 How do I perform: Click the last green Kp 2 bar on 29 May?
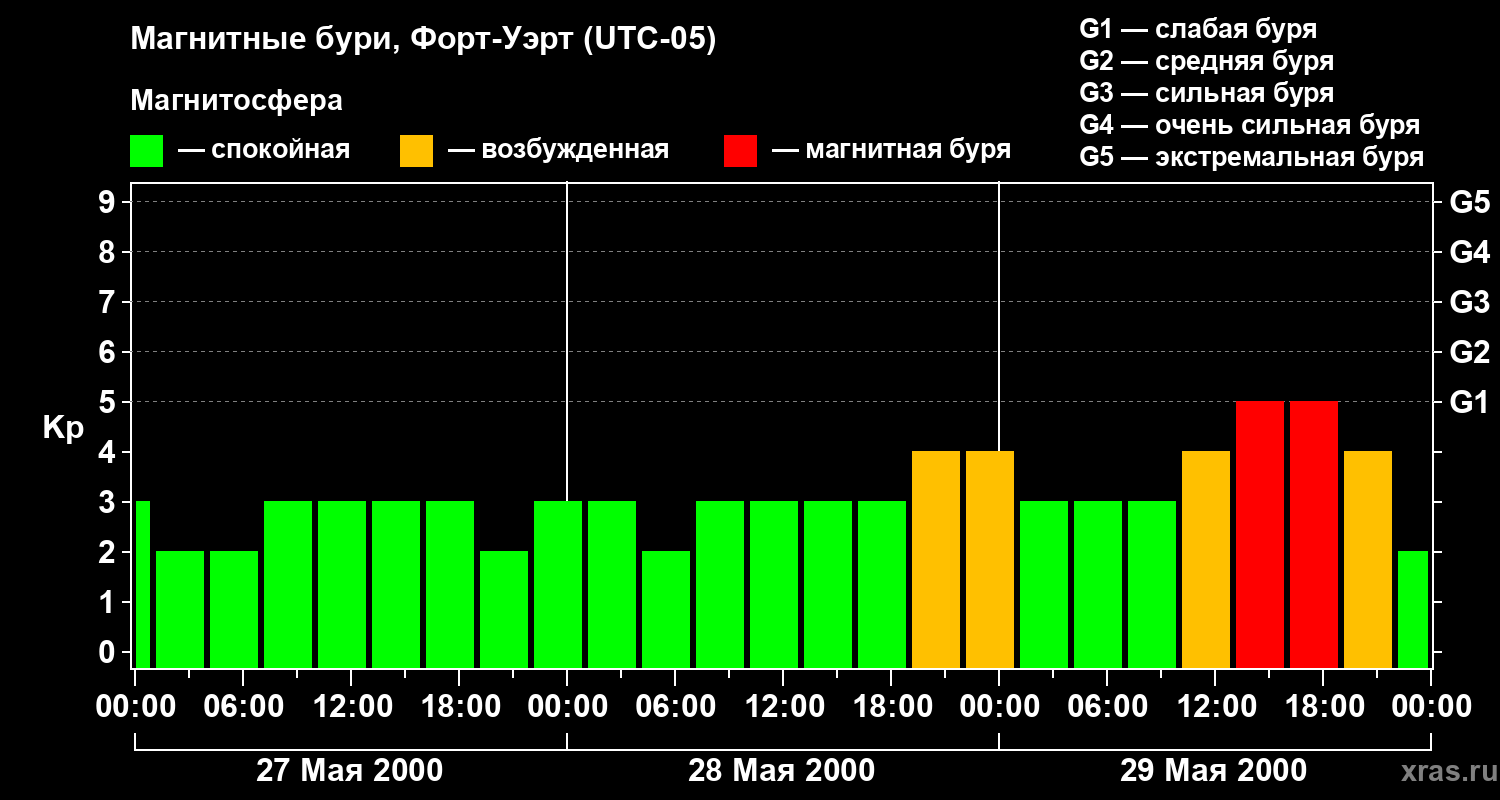coord(1413,610)
